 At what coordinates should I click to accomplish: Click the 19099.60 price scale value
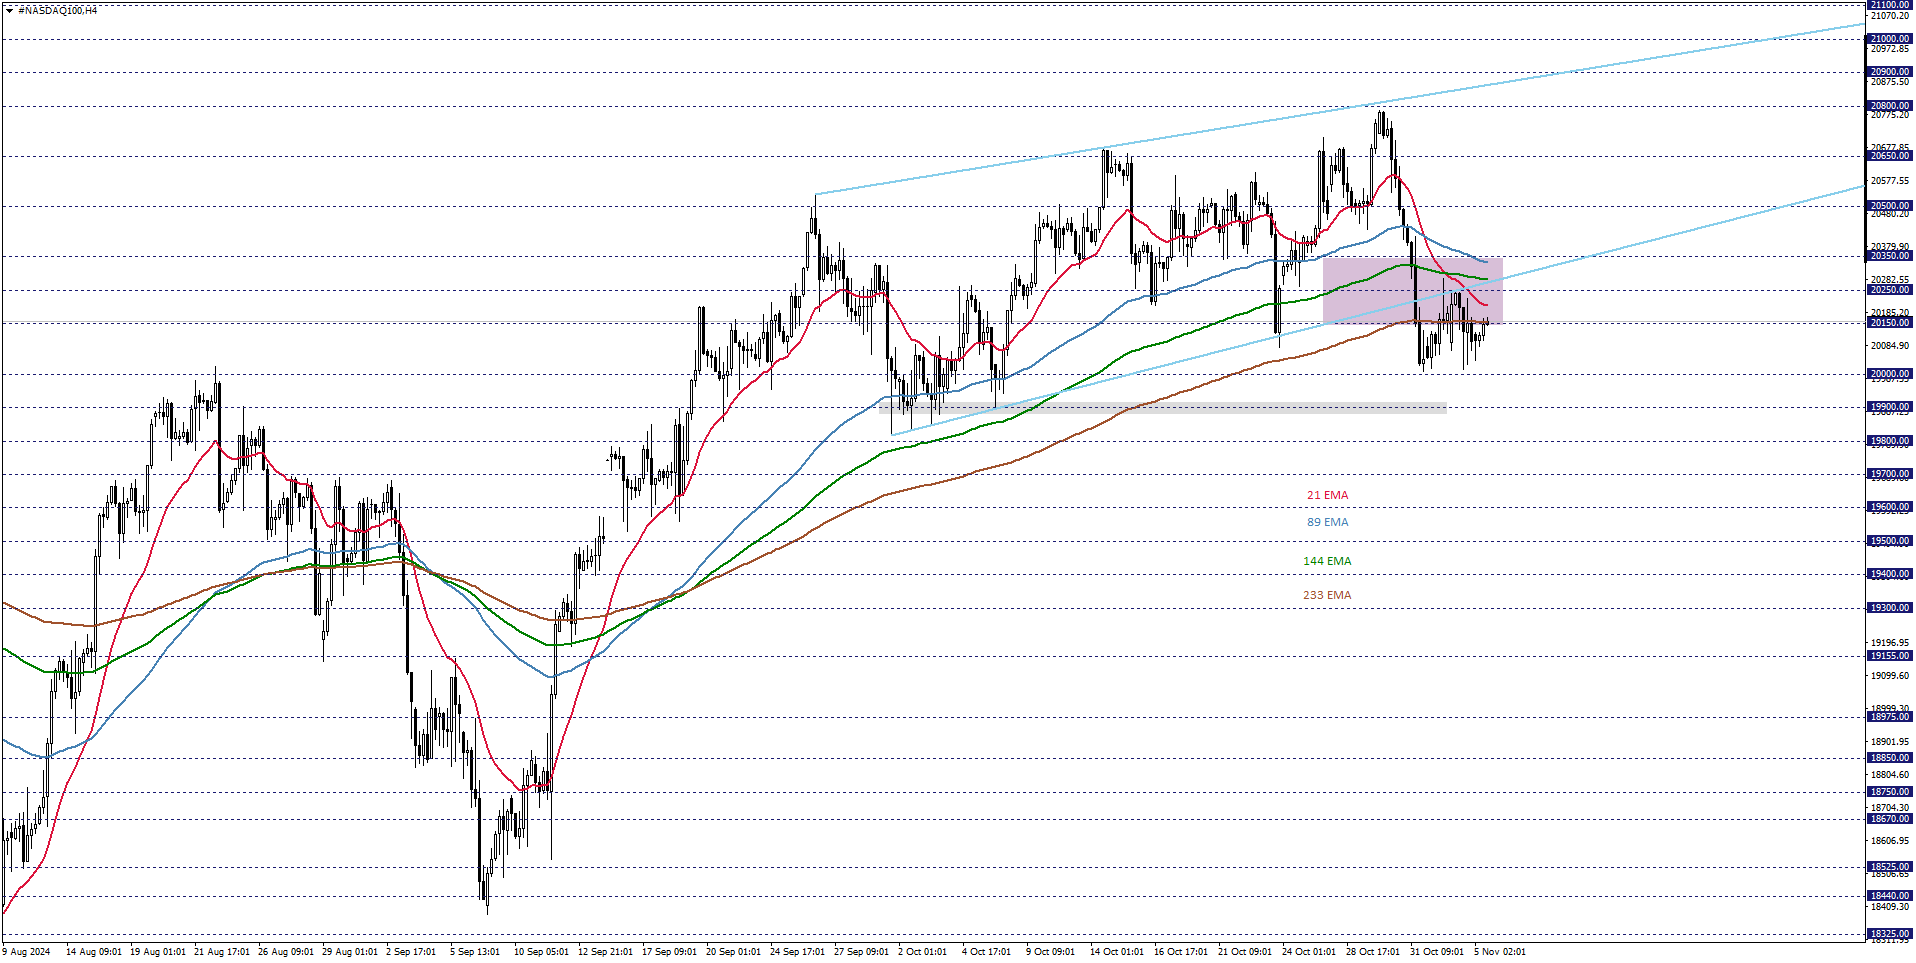pyautogui.click(x=1890, y=676)
